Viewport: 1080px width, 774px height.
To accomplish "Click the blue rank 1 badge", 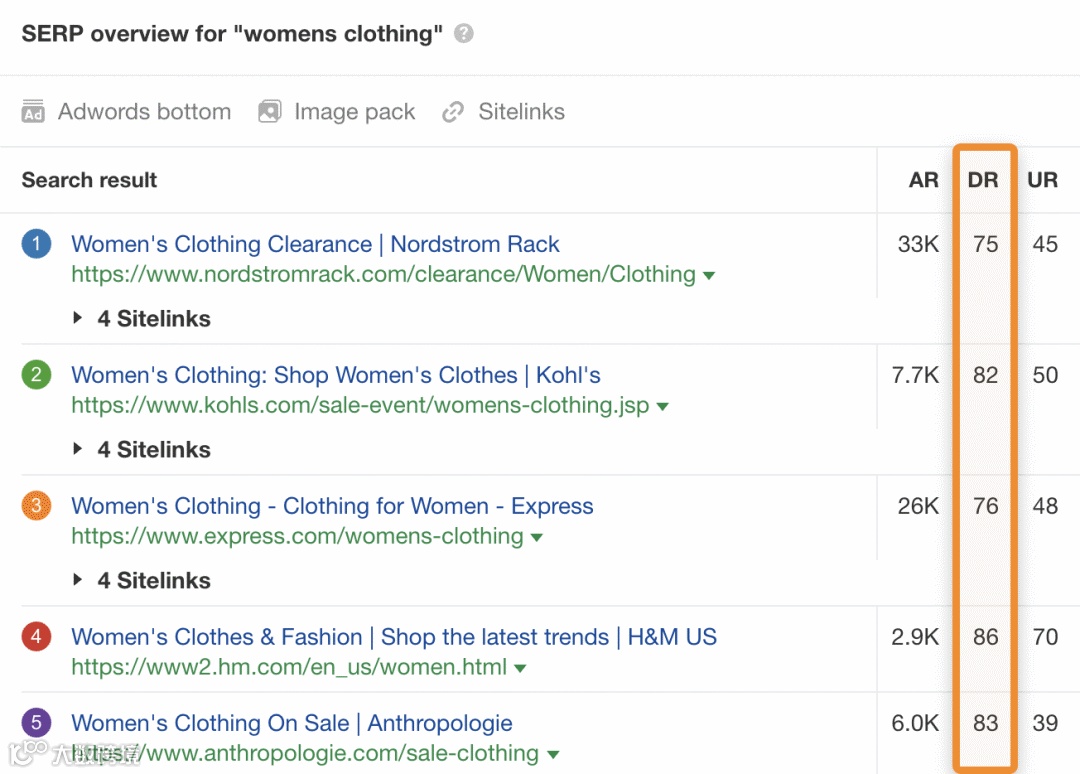I will pyautogui.click(x=36, y=244).
